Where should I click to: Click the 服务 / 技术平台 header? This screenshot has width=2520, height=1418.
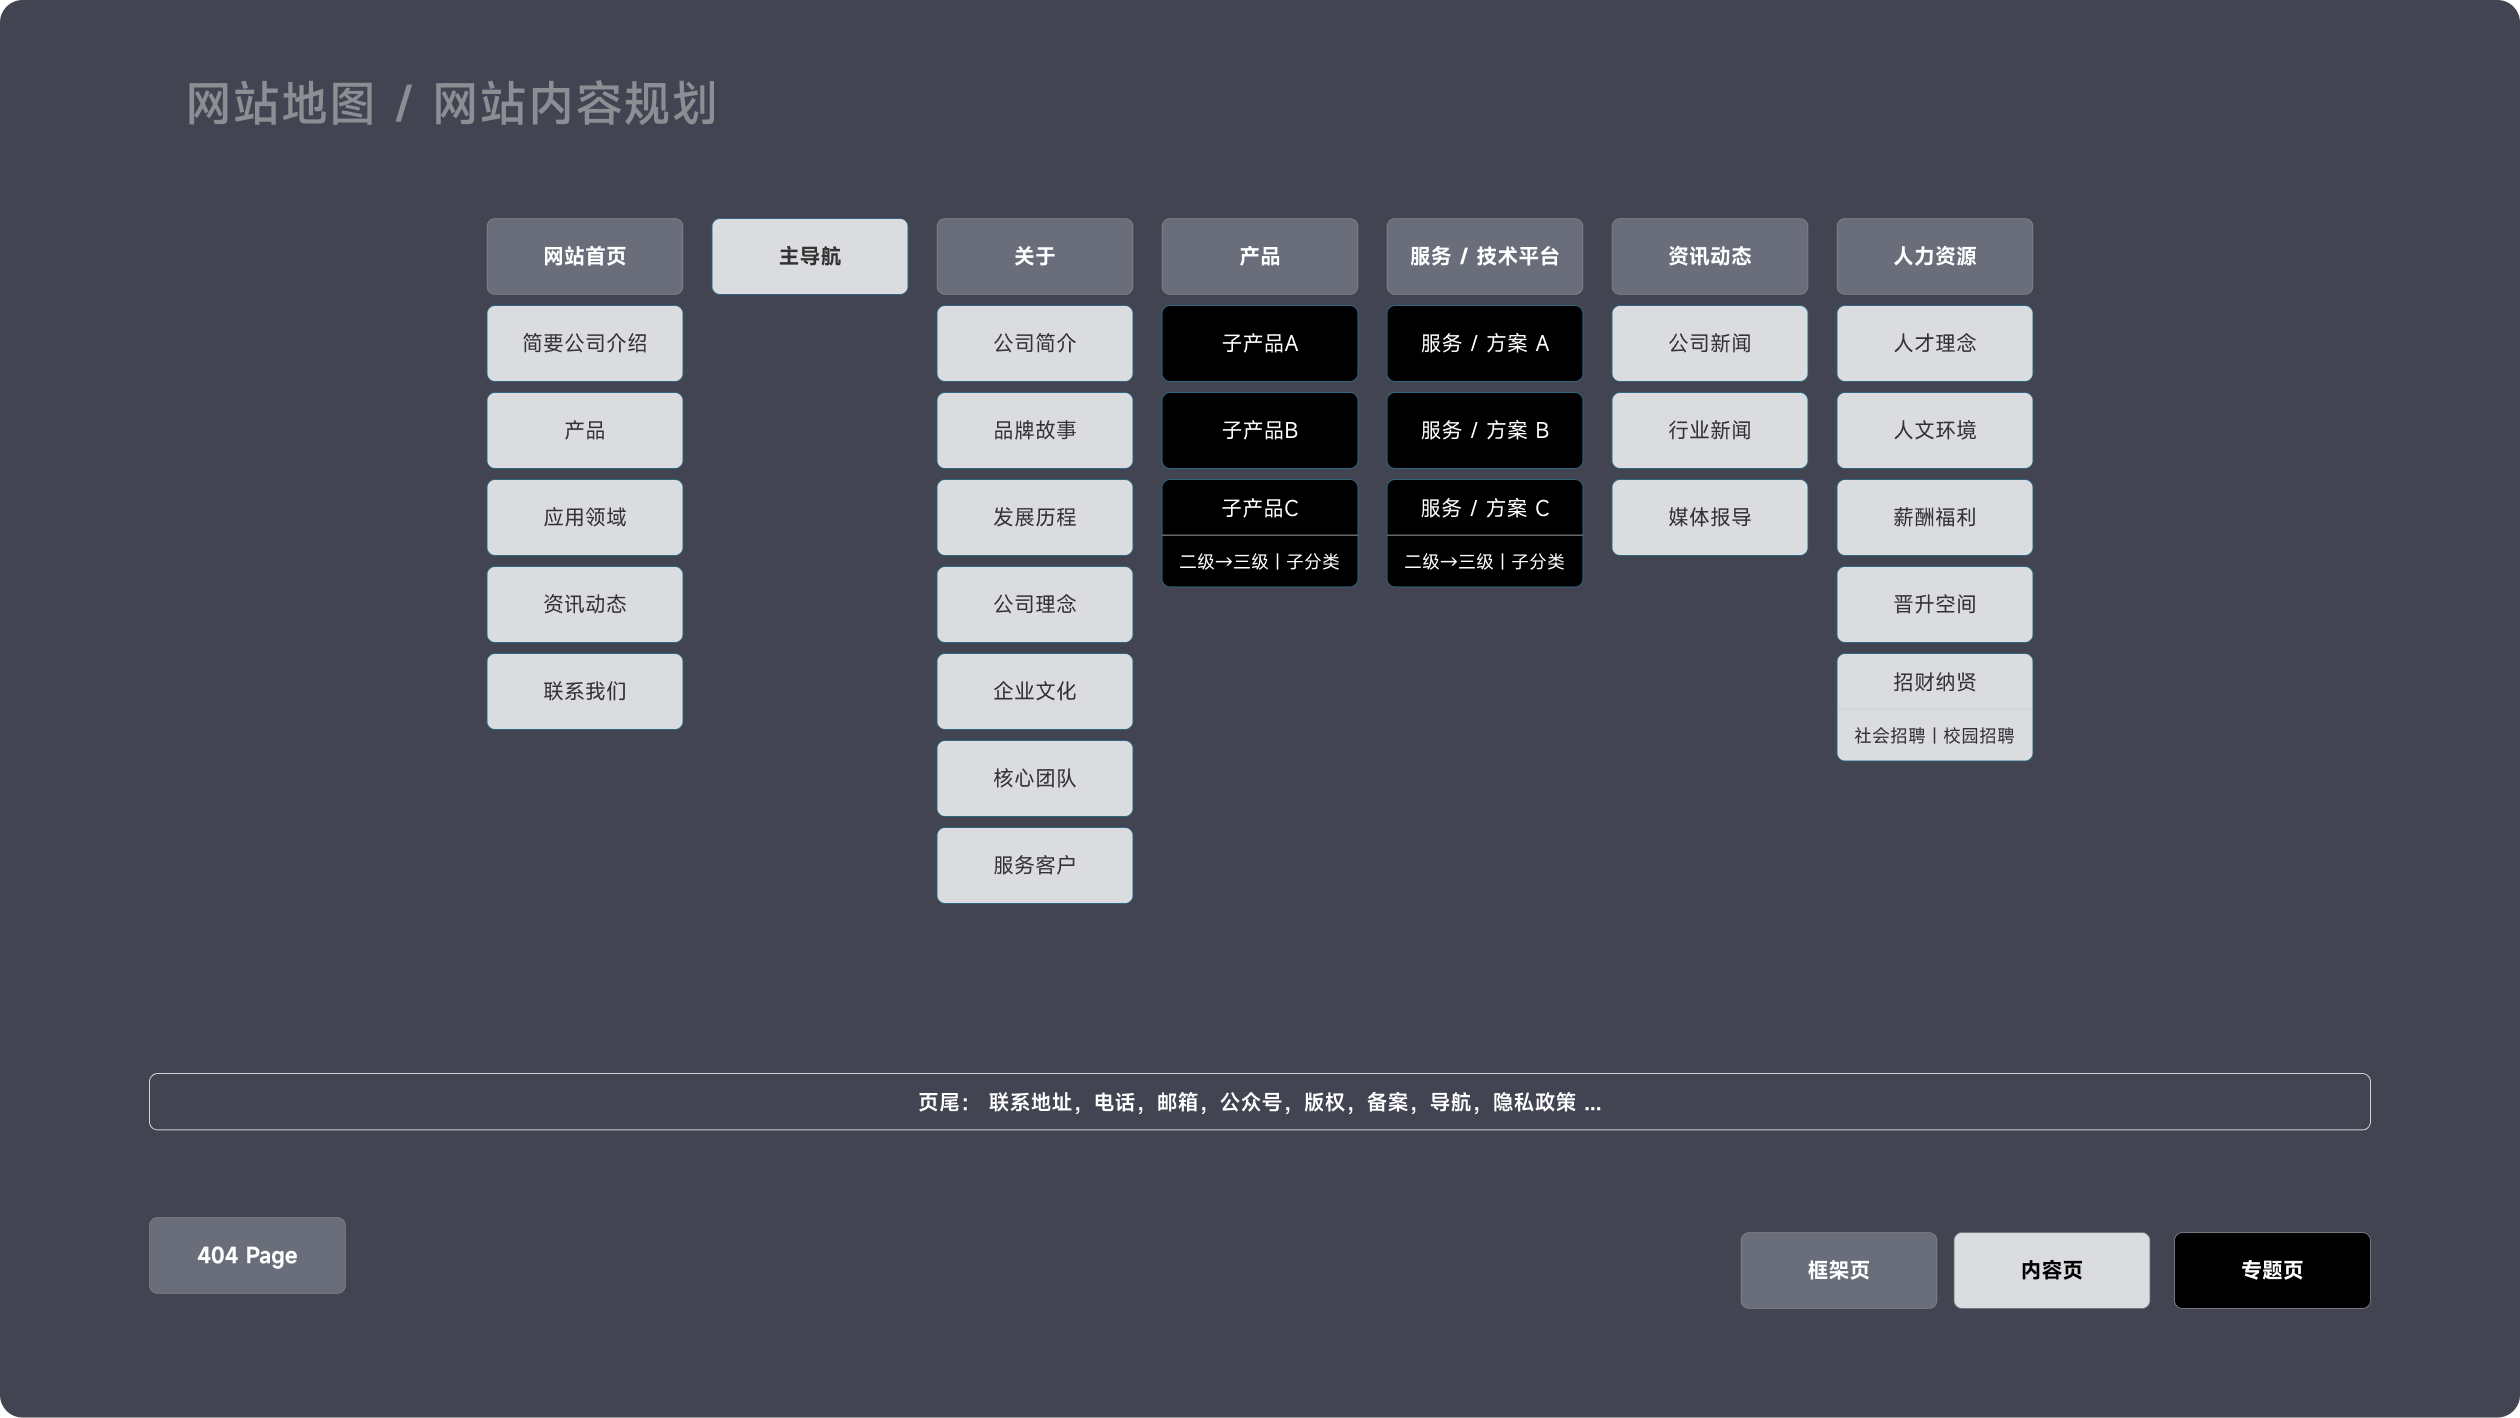click(x=1484, y=256)
